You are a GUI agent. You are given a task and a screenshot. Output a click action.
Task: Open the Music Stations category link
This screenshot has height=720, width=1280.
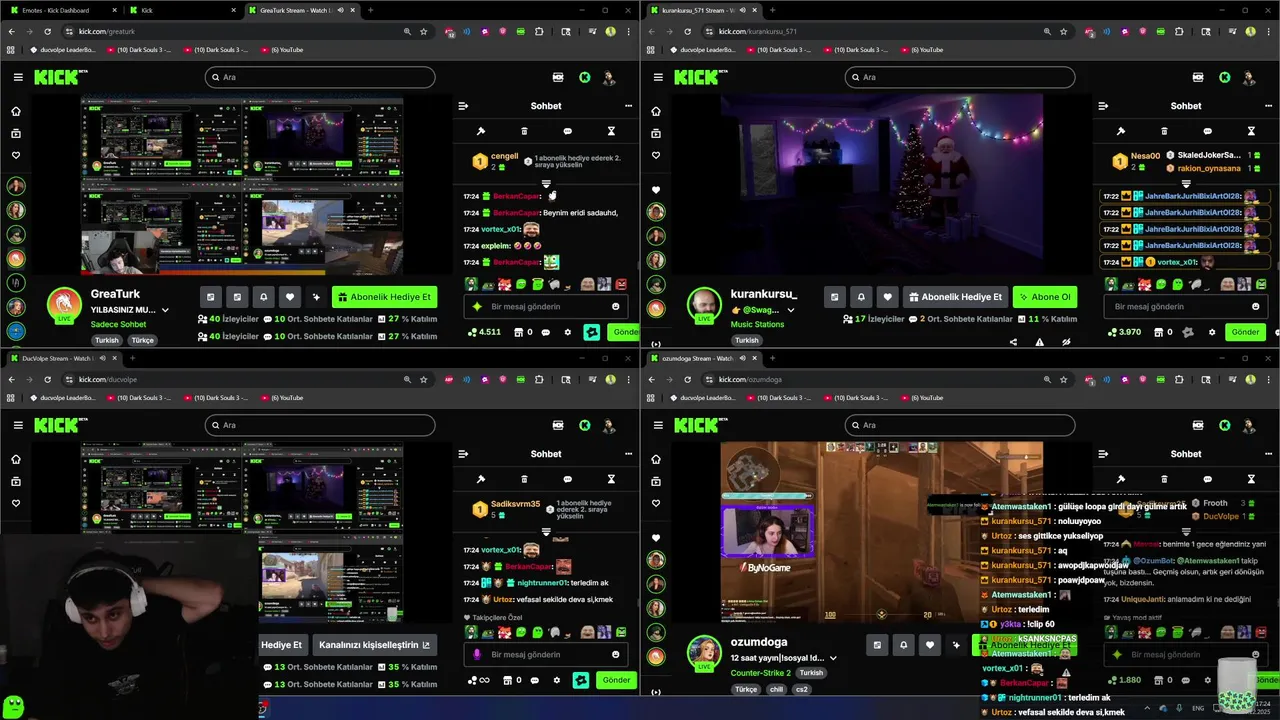pyautogui.click(x=757, y=324)
